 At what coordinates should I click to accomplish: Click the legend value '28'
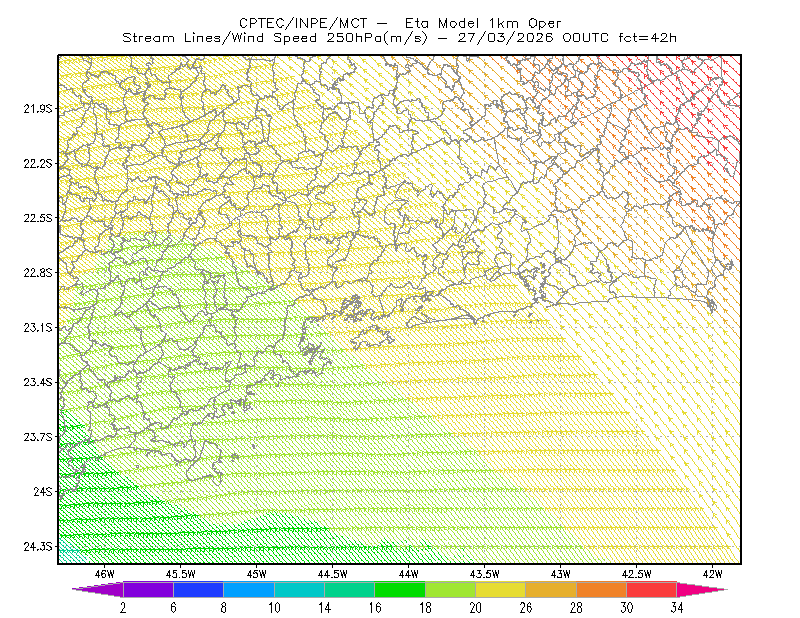tap(576, 608)
